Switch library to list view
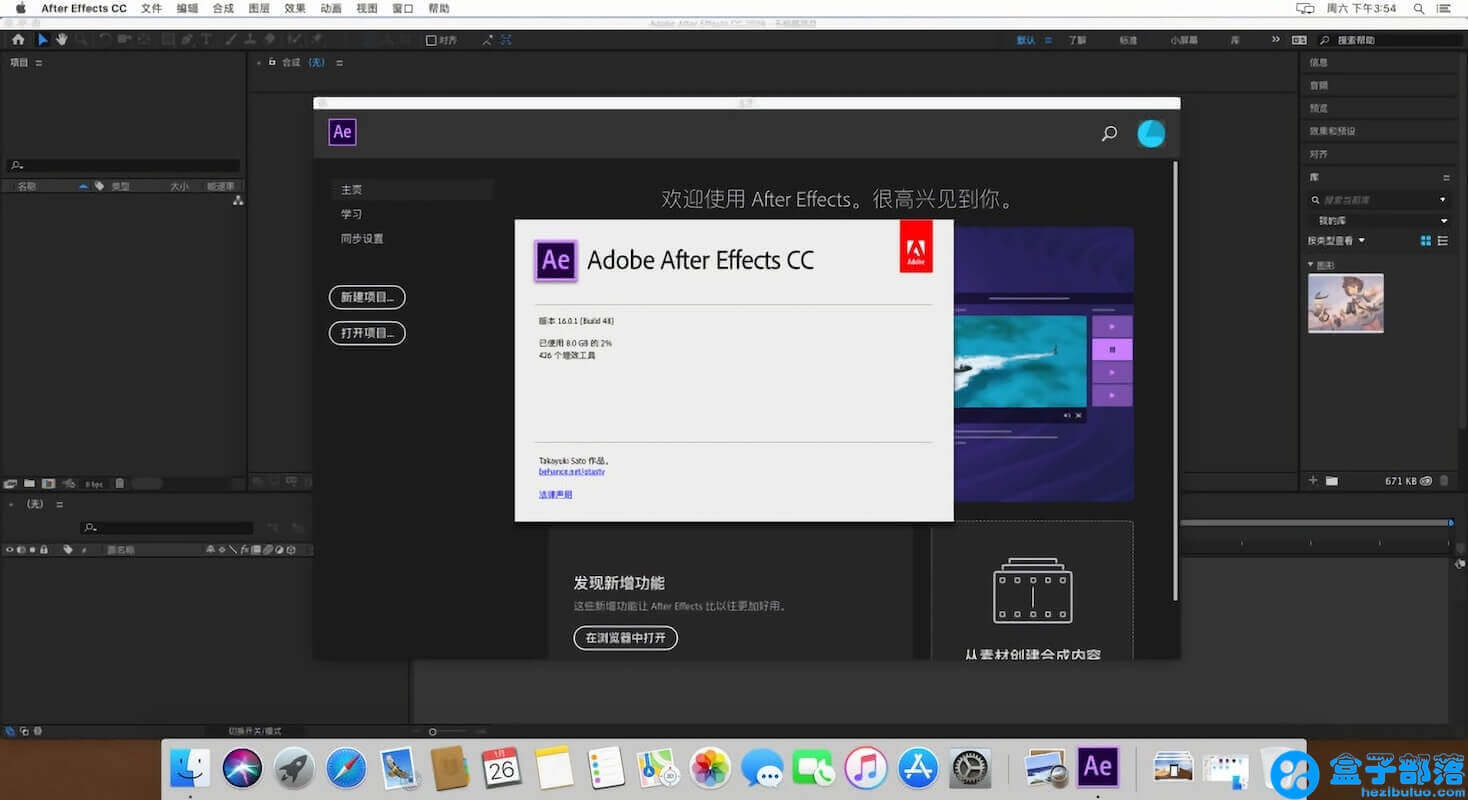The image size is (1468, 800). (1443, 241)
